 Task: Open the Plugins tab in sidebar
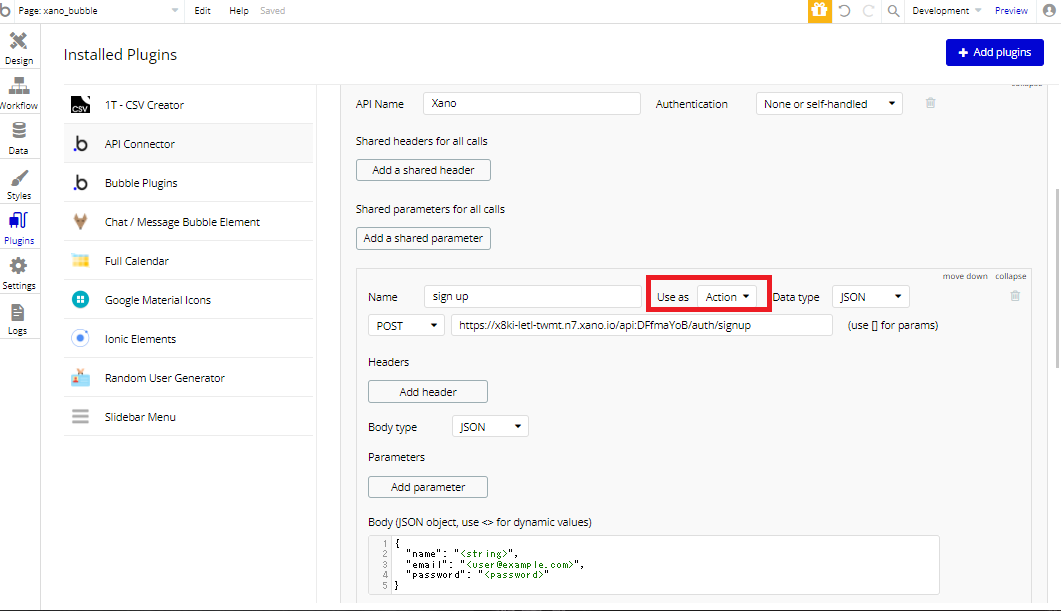(x=19, y=229)
